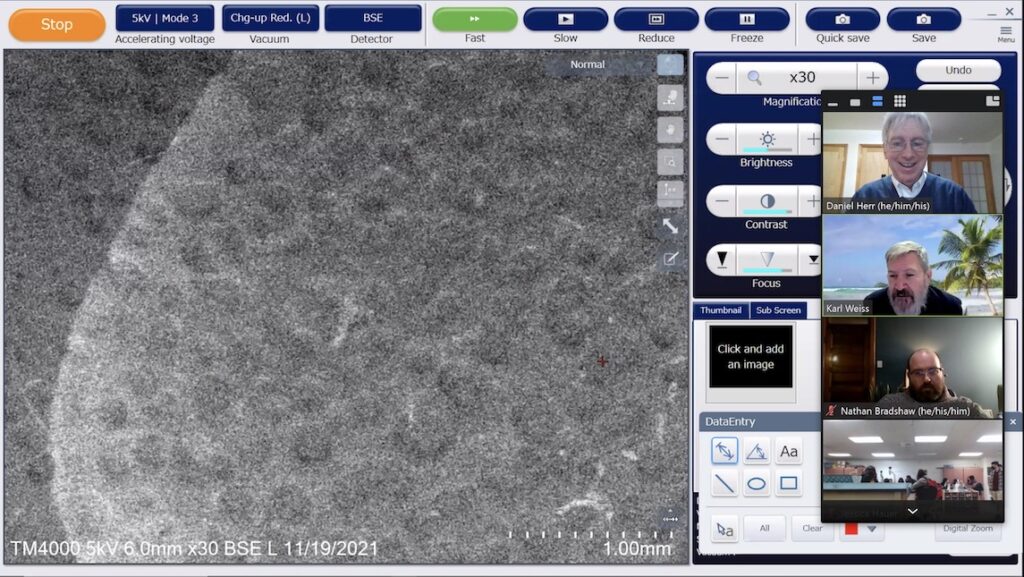Switch scanning to Slow mode

click(x=565, y=19)
